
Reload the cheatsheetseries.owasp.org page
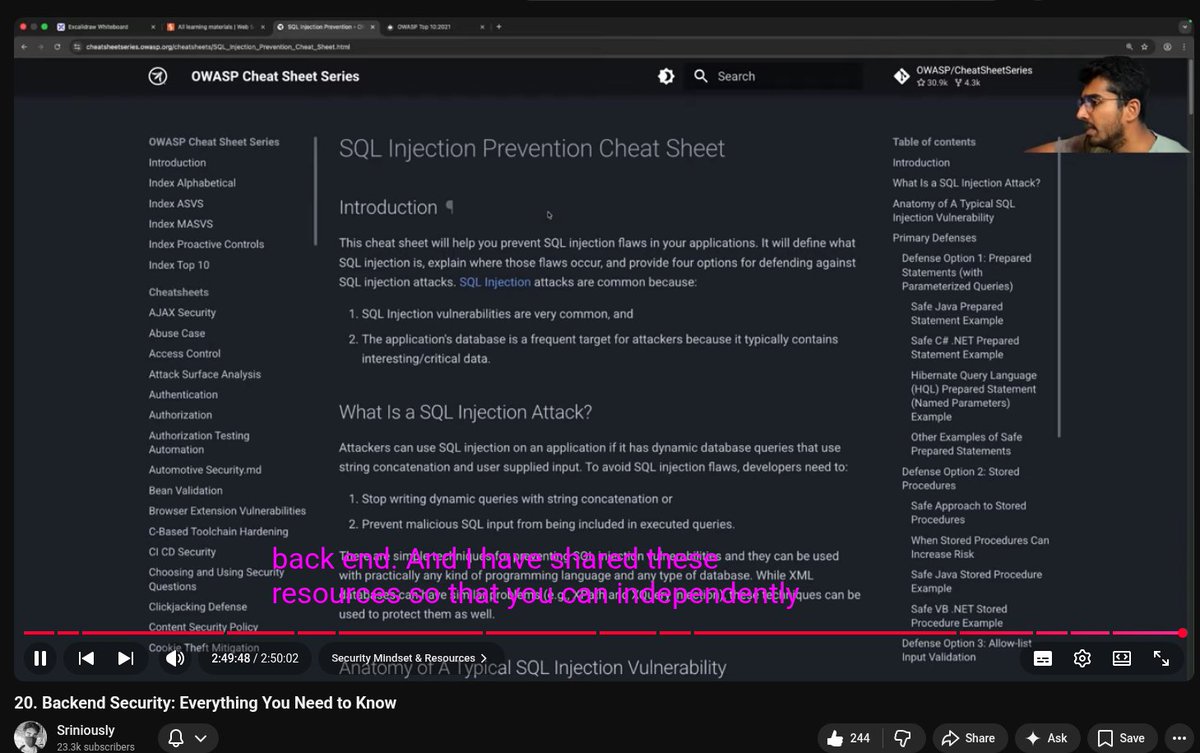tap(58, 46)
